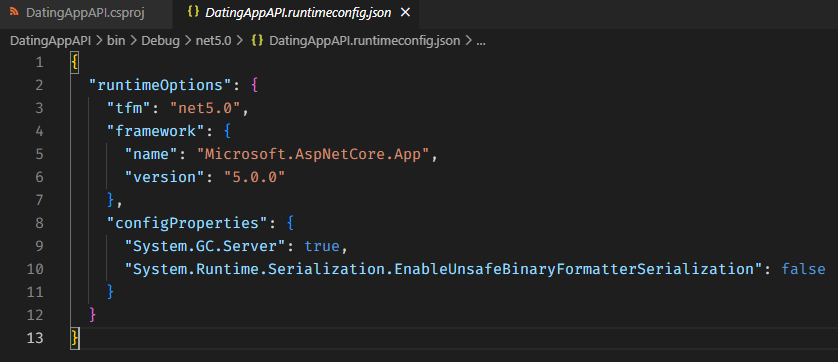Click the blue closing brace on line 11
The width and height of the screenshot is (838, 362).
pyautogui.click(x=111, y=292)
